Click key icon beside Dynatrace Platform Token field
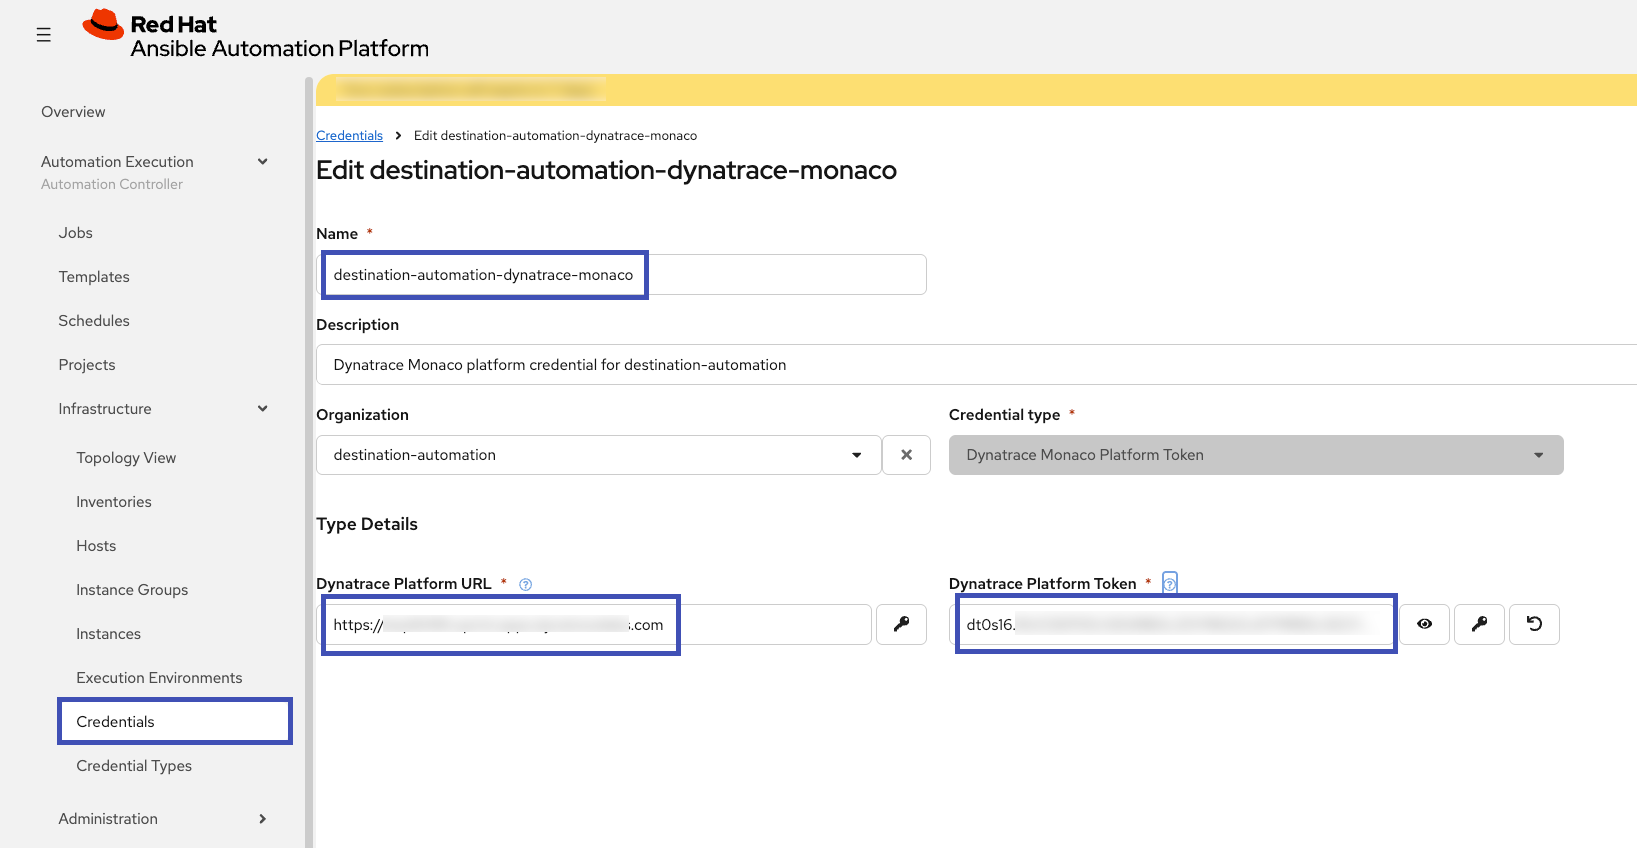This screenshot has width=1637, height=848. [x=1479, y=624]
